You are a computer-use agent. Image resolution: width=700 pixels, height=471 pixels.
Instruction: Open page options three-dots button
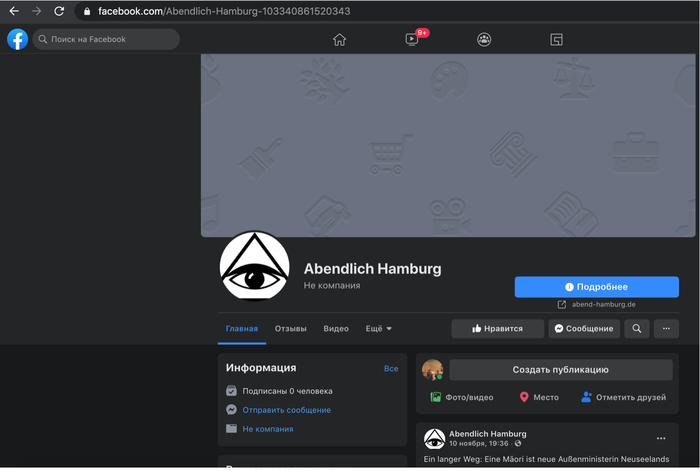pos(666,329)
